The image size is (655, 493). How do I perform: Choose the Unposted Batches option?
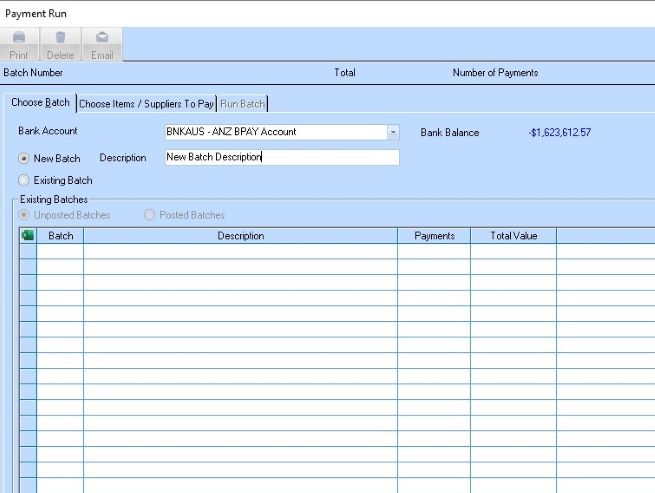point(24,215)
